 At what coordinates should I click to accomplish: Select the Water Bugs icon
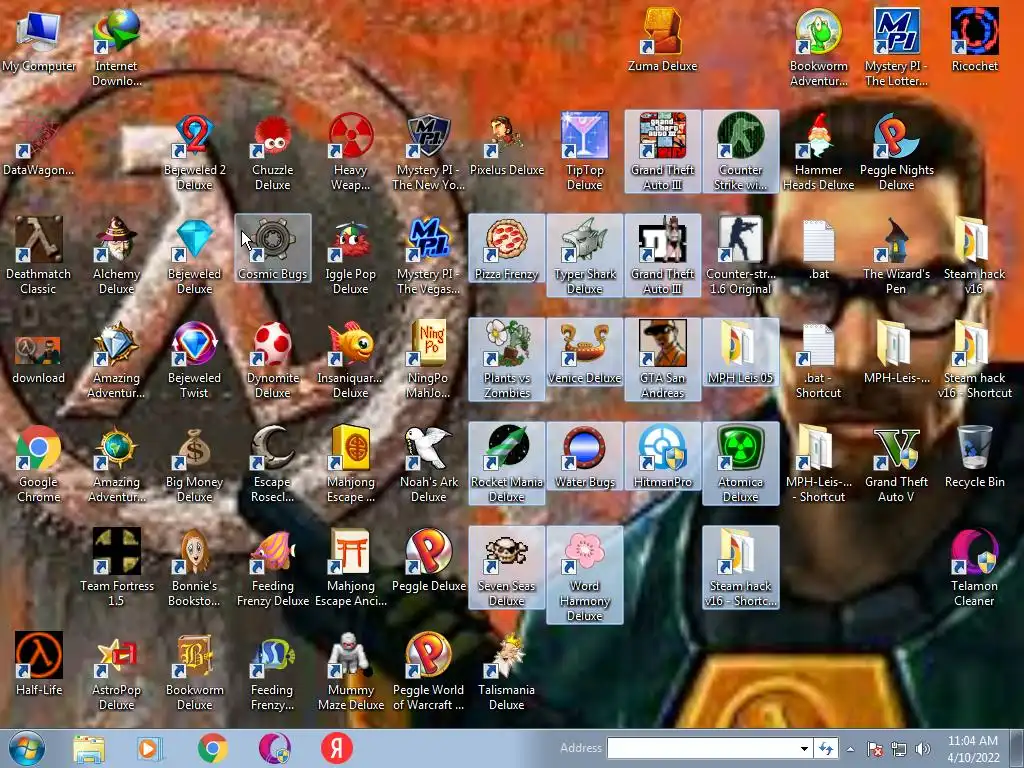pyautogui.click(x=584, y=456)
